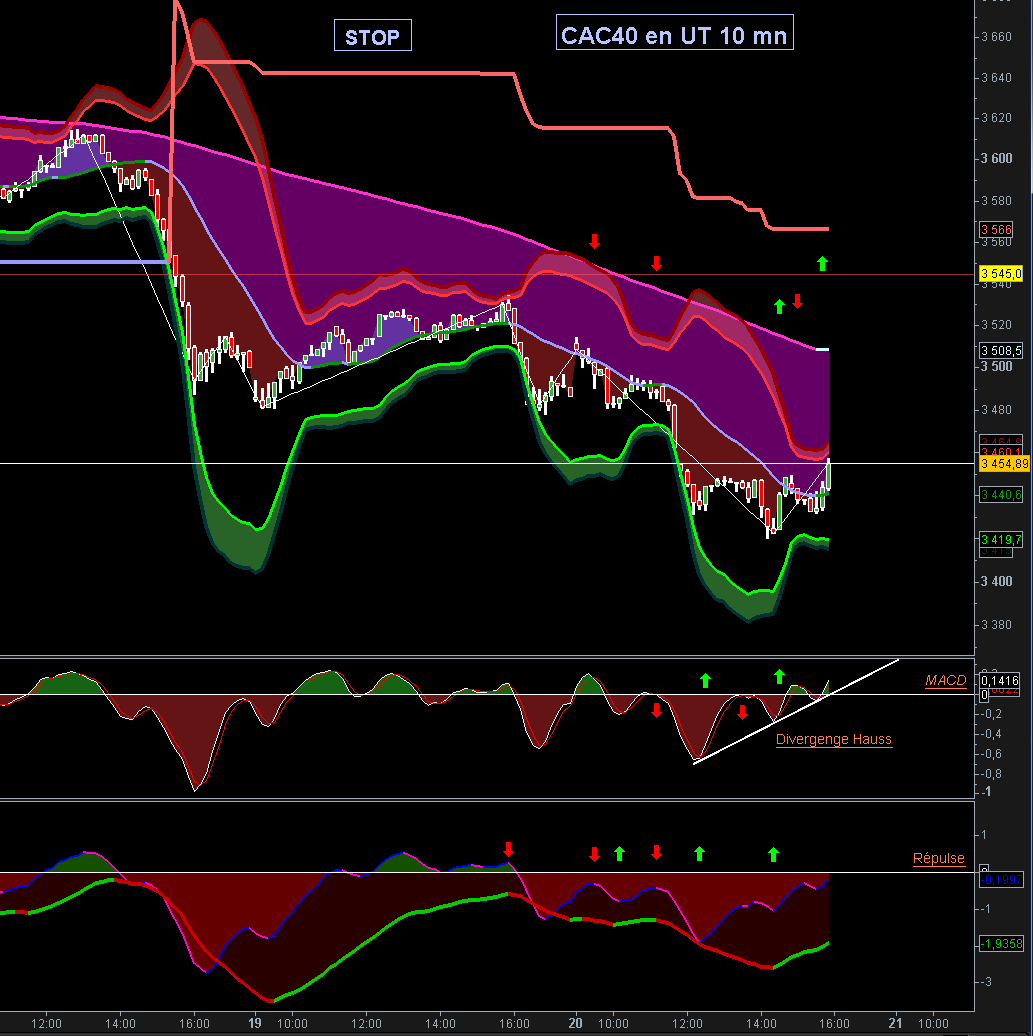The height and width of the screenshot is (1036, 1033).
Task: Click the 3 620 price axis label
Action: 996,118
